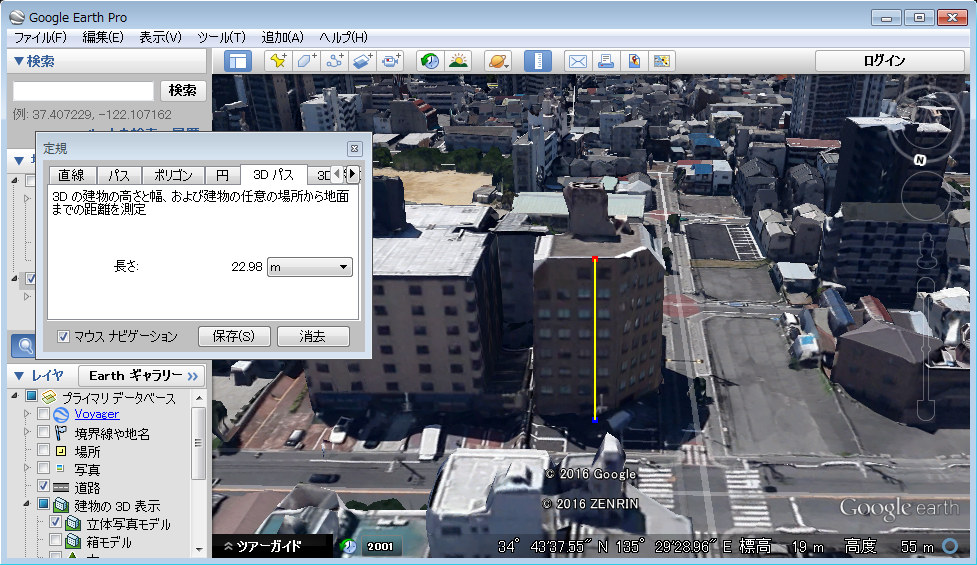This screenshot has height=565, width=977.
Task: Add an image overlay from the toolbar
Action: (x=363, y=61)
